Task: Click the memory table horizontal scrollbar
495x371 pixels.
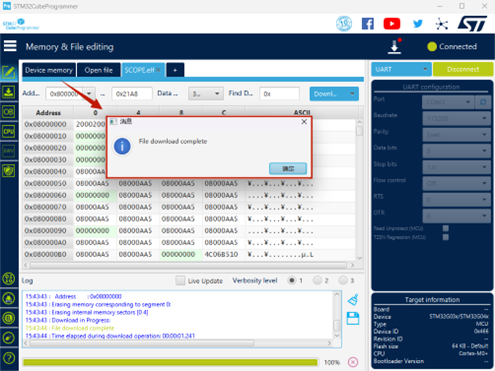Action: pyautogui.click(x=188, y=265)
